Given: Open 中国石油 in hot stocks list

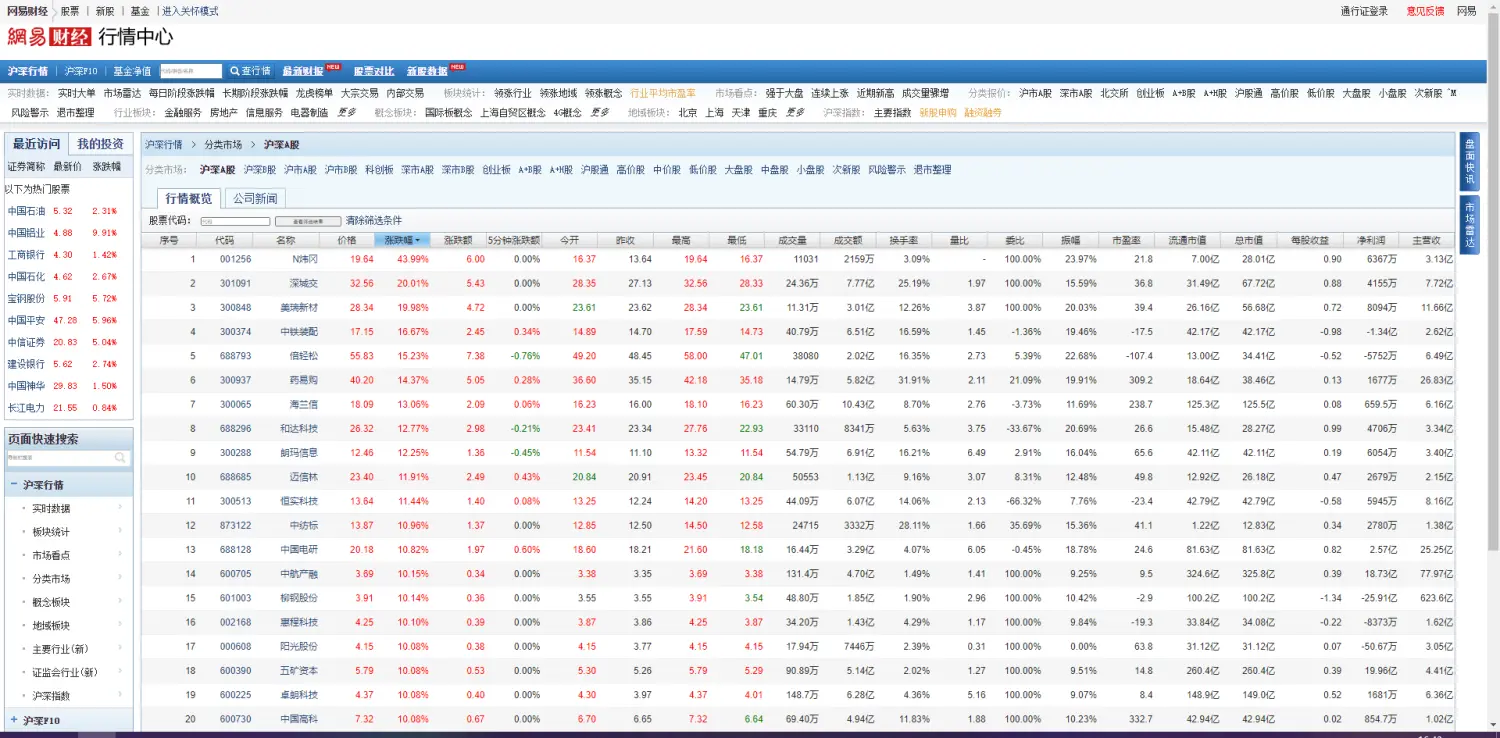Looking at the screenshot, I should [x=26, y=211].
